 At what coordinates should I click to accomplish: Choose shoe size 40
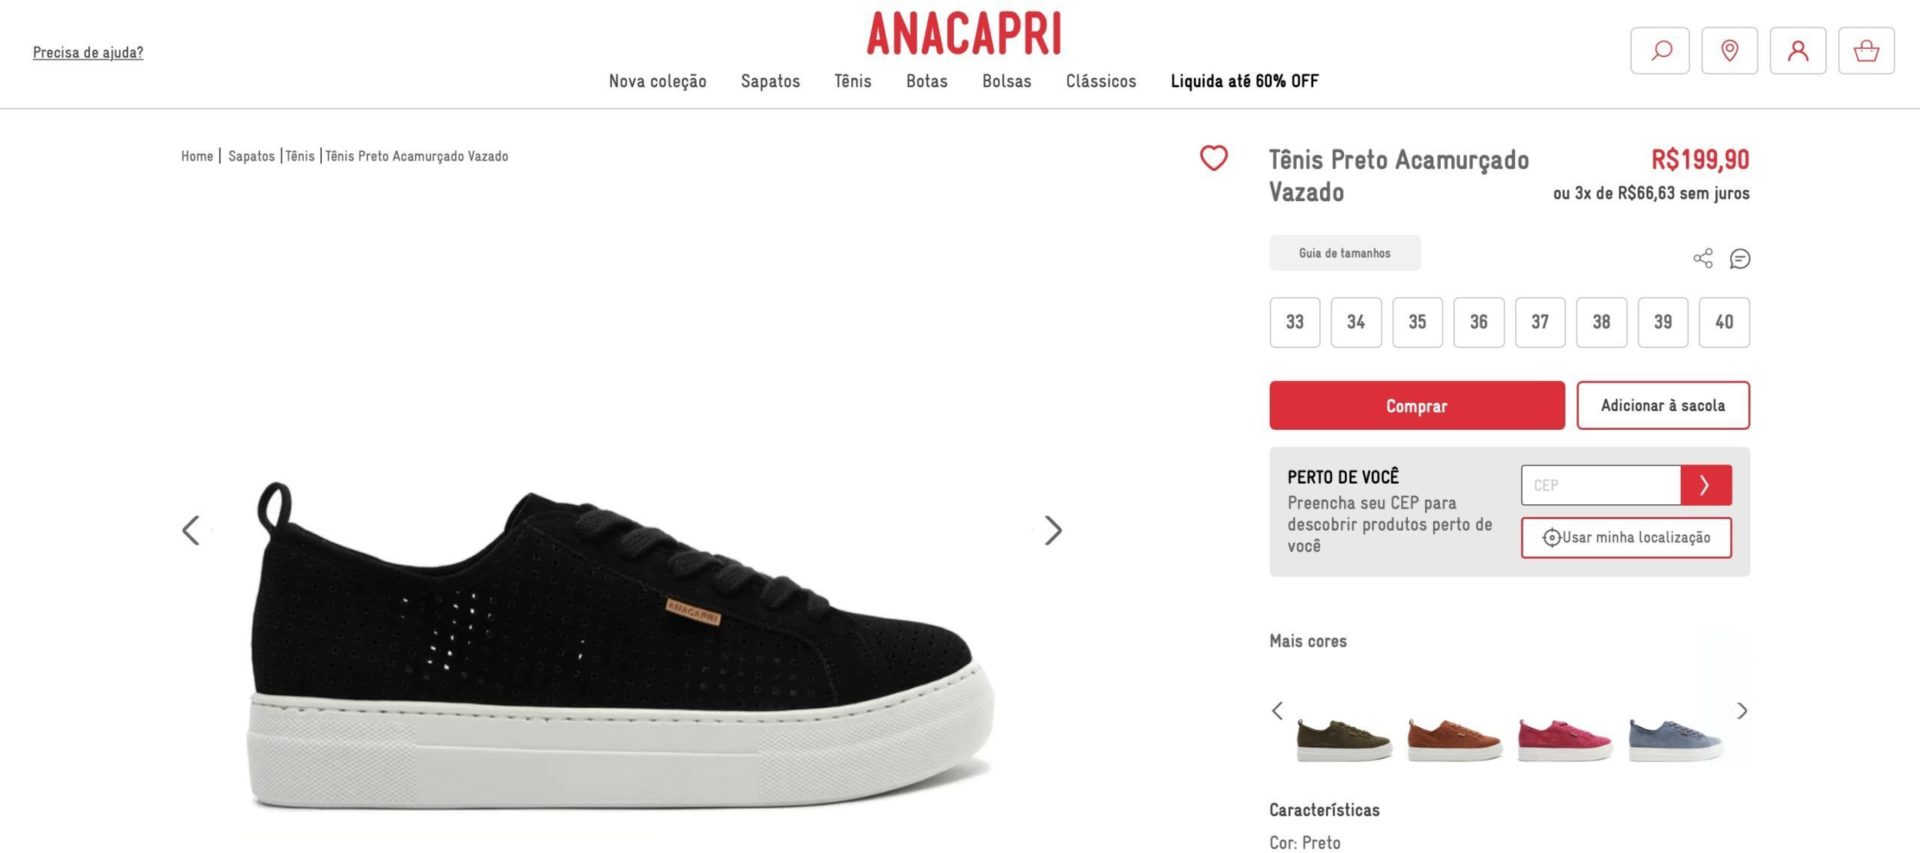(x=1724, y=322)
